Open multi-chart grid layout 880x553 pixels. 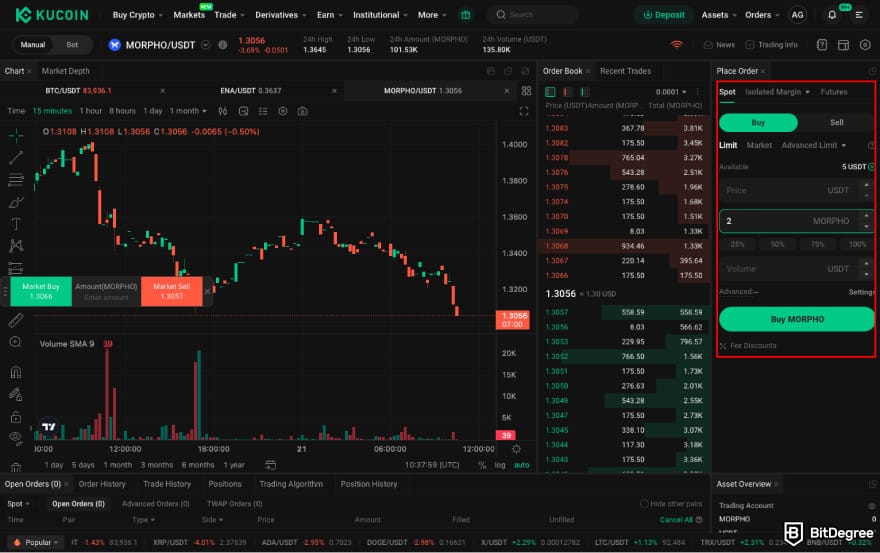[x=526, y=90]
